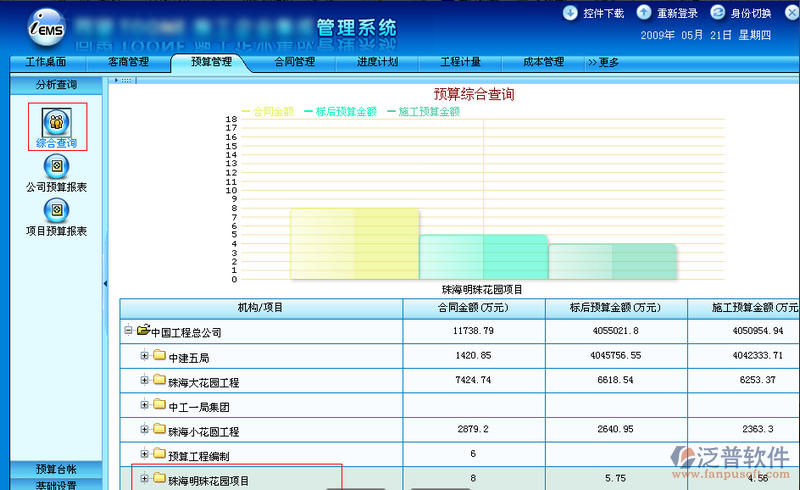Click the 中建五局 folder icon
The width and height of the screenshot is (800, 490).
[159, 356]
